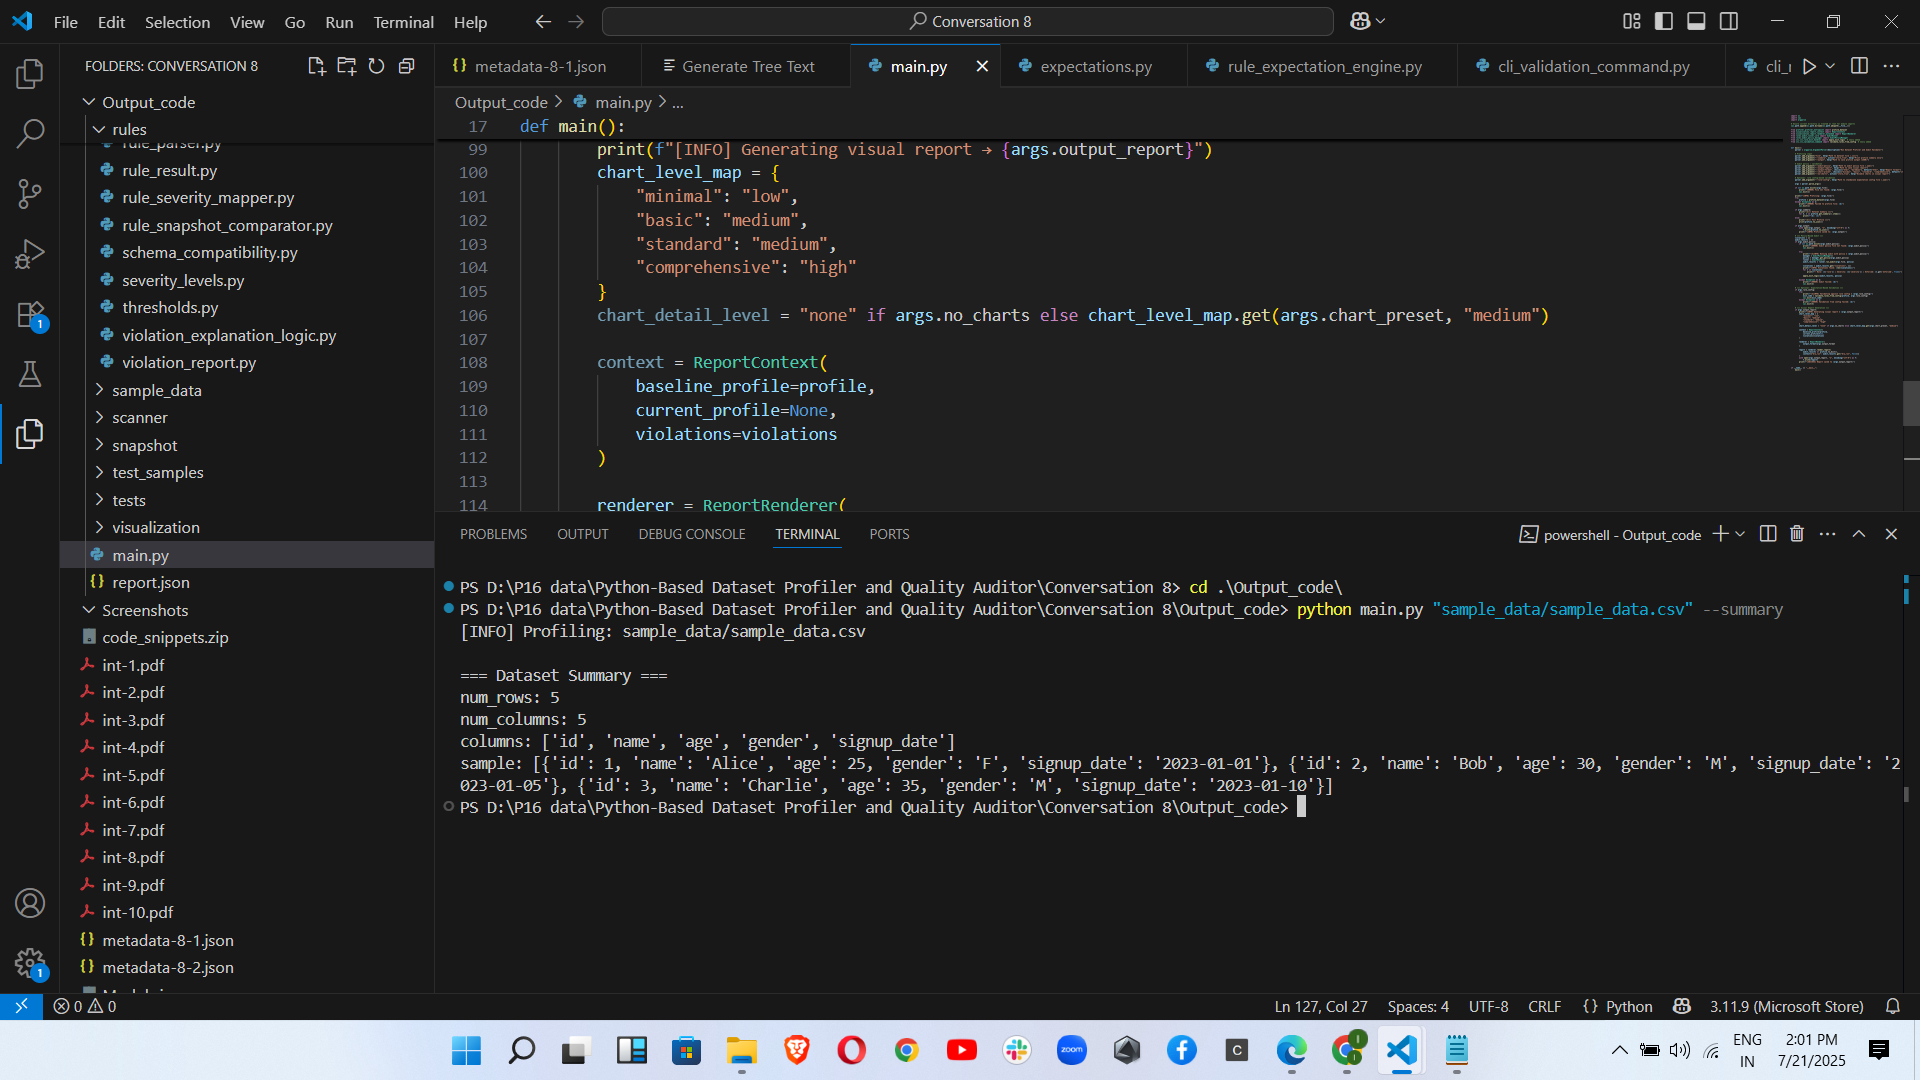
Task: Switch to the PORTS panel tab
Action: pyautogui.click(x=889, y=534)
